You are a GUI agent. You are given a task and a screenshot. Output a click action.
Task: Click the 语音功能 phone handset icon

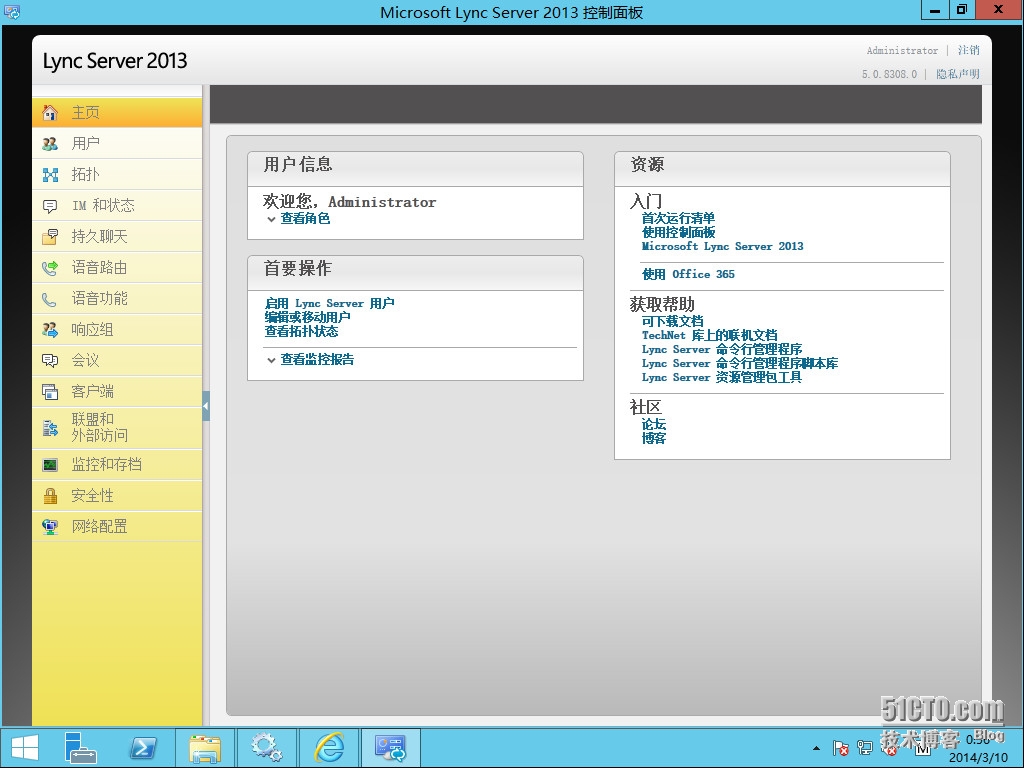coord(50,299)
